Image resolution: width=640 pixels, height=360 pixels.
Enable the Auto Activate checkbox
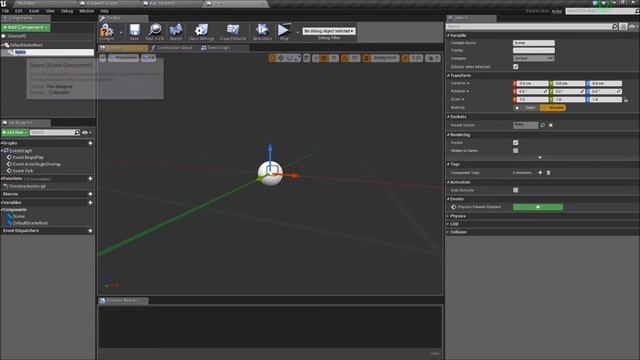(x=516, y=190)
